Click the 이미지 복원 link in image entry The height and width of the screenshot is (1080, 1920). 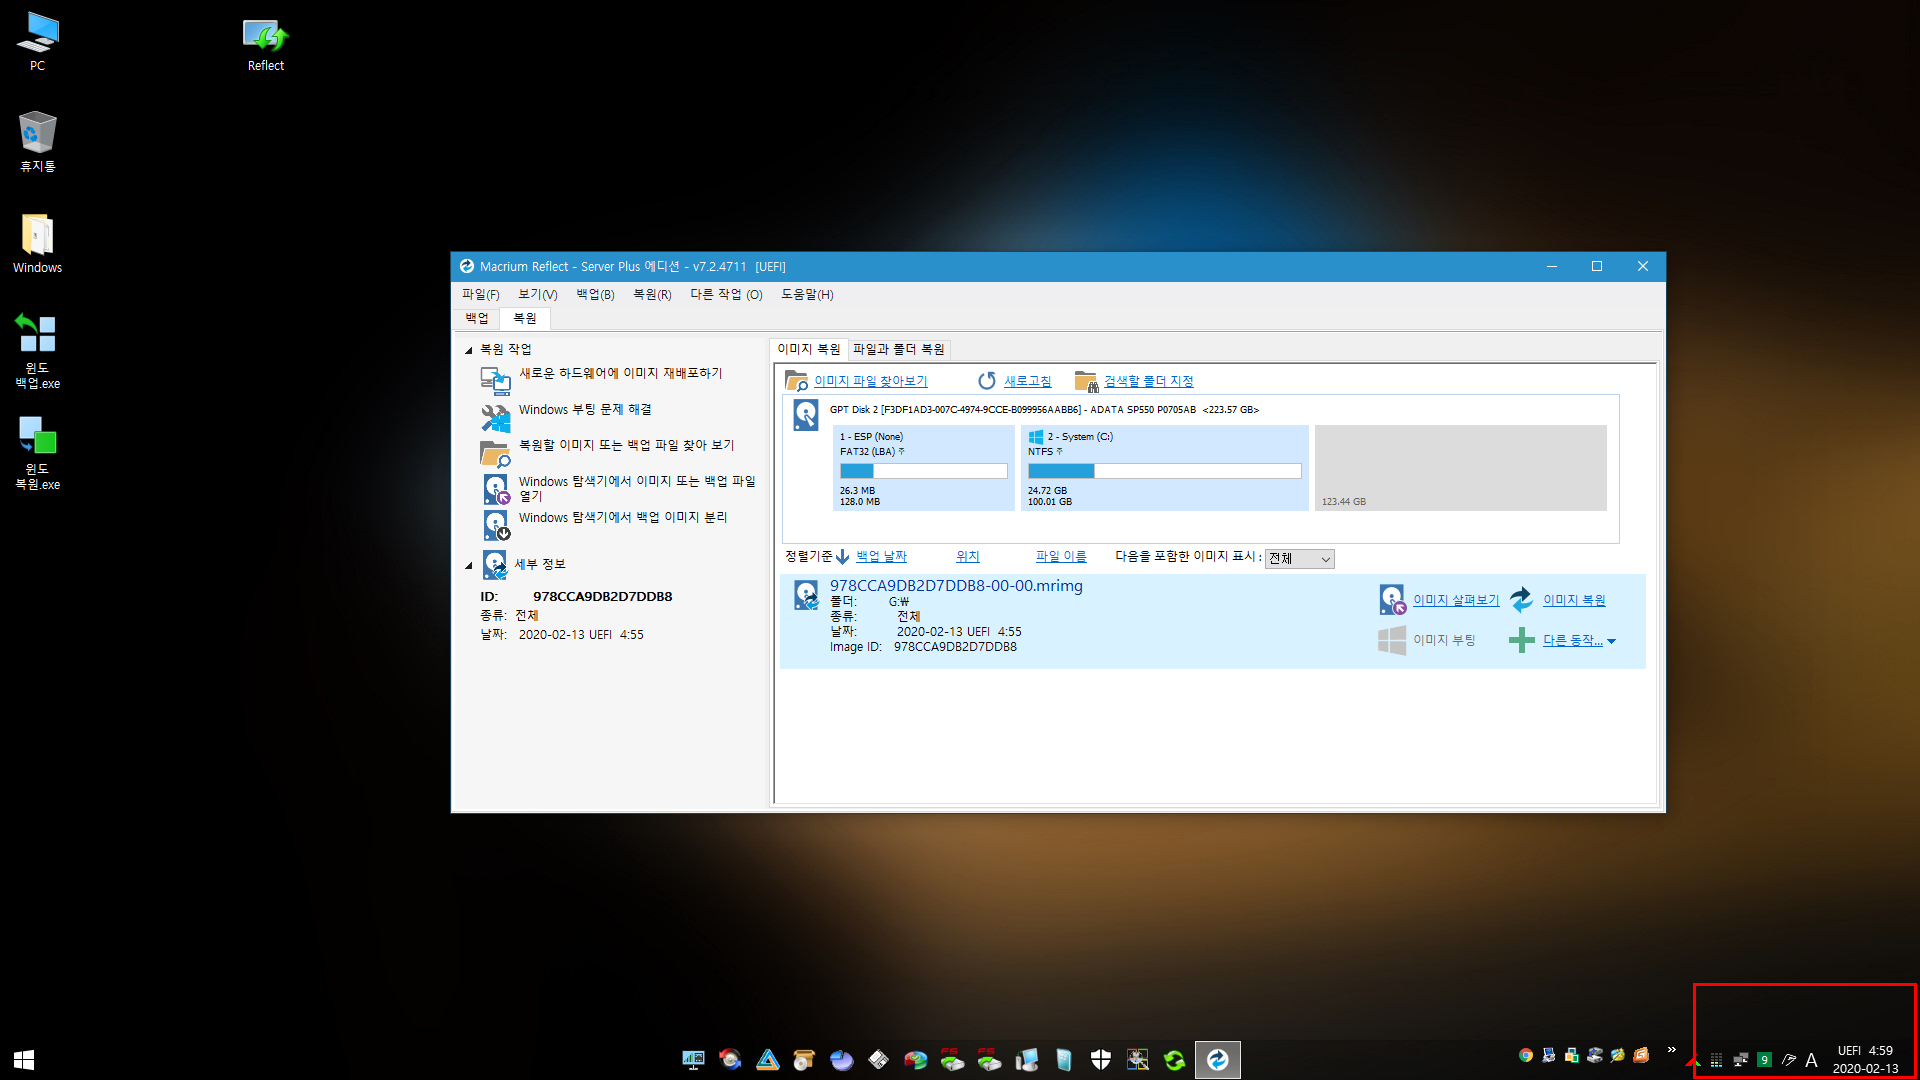click(1574, 600)
